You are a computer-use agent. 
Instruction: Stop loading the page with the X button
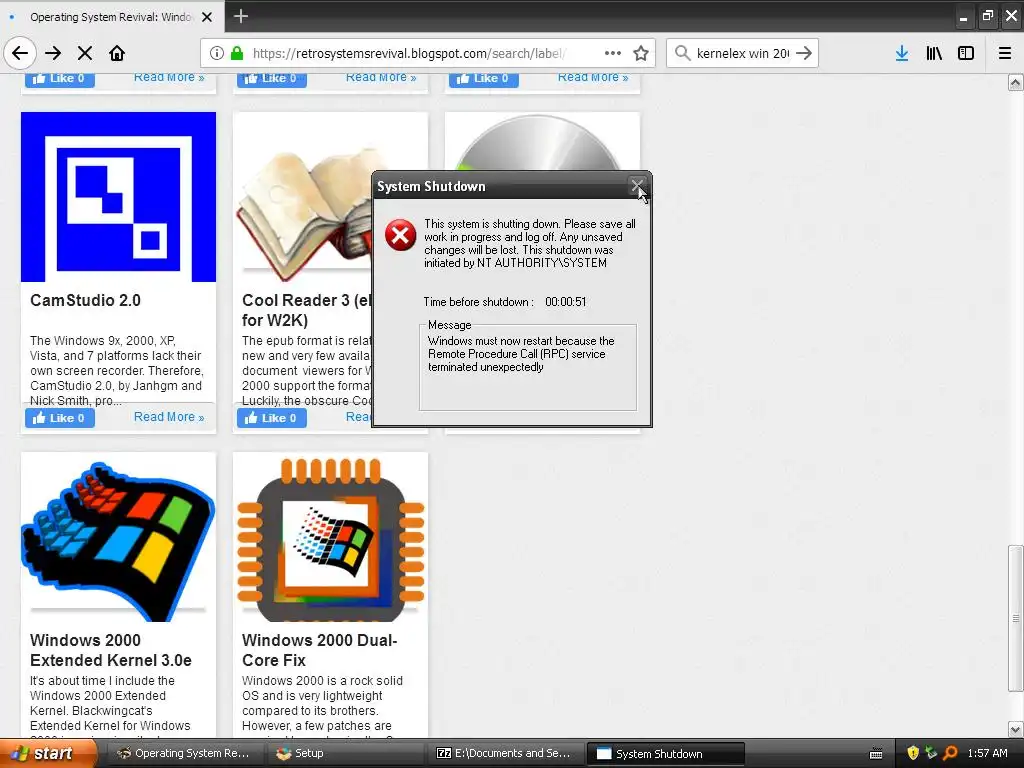coord(85,53)
